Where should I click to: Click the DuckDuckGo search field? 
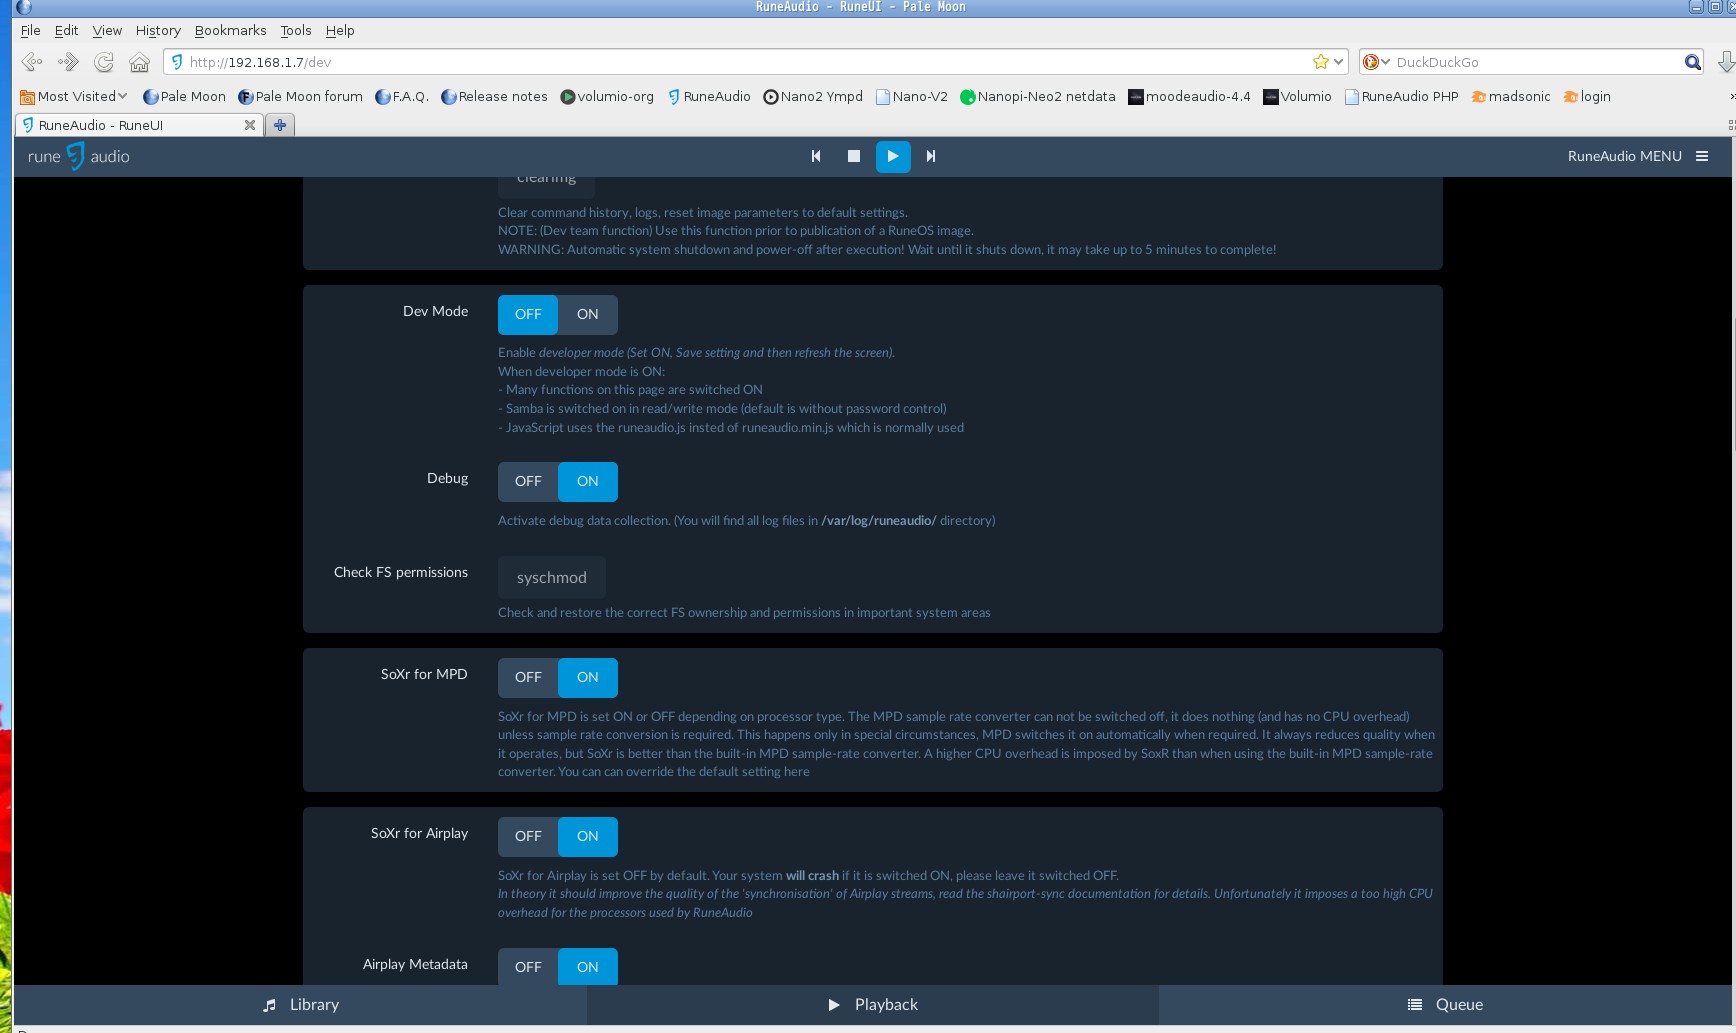1535,62
